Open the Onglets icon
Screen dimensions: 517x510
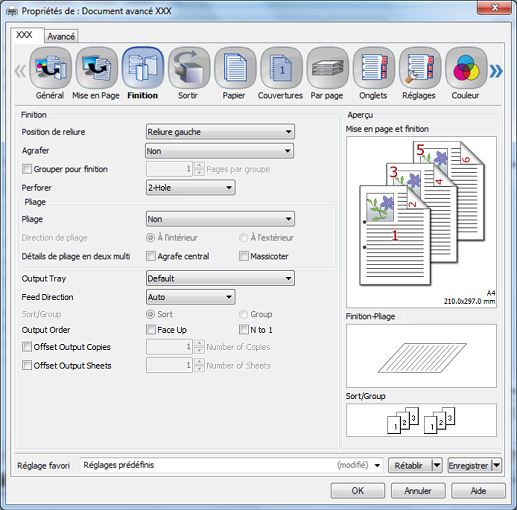(x=374, y=68)
